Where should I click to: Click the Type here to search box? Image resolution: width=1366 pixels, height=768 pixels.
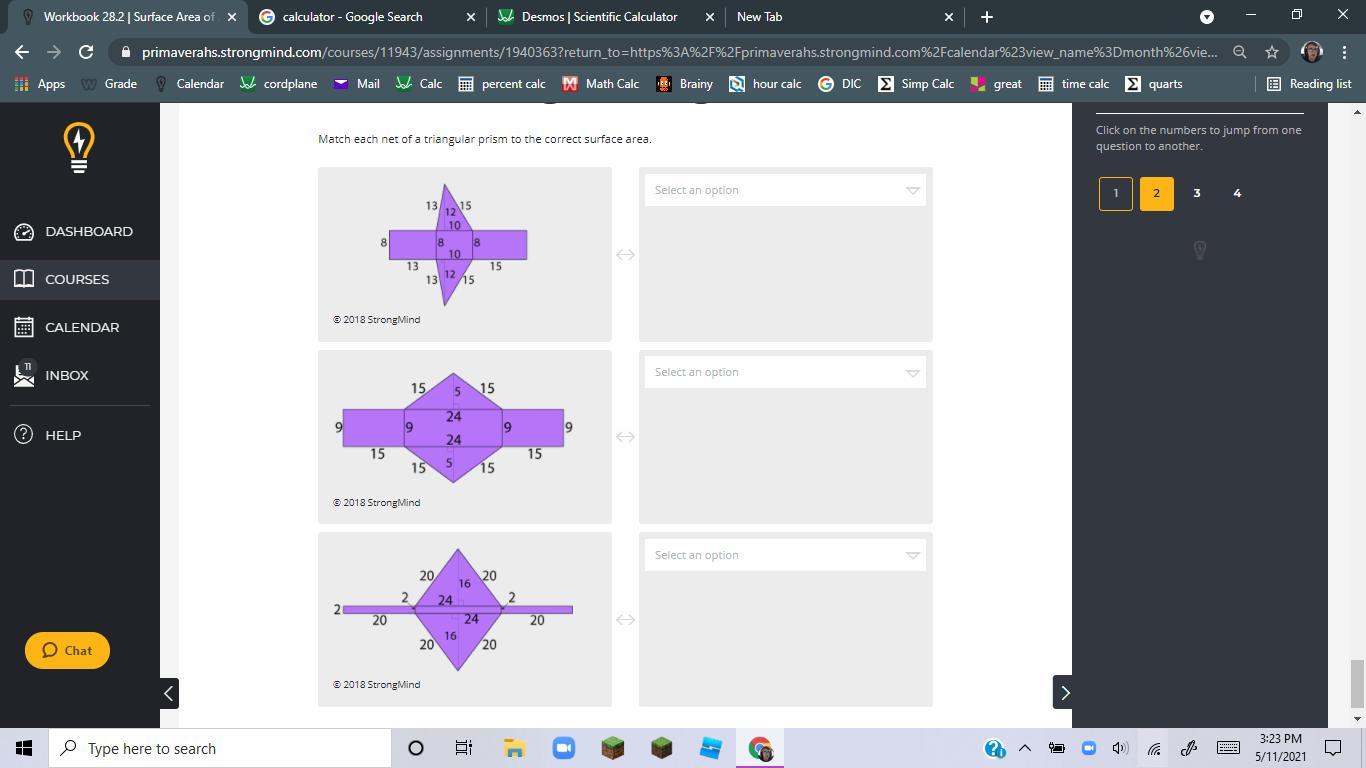220,748
